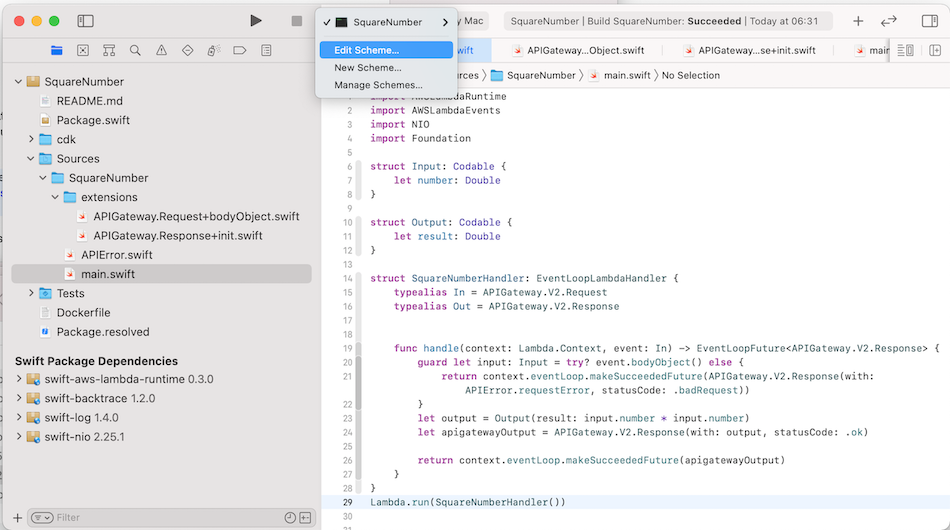This screenshot has height=530, width=950.
Task: Choose New Scheme... from the menu
Action: point(386,67)
